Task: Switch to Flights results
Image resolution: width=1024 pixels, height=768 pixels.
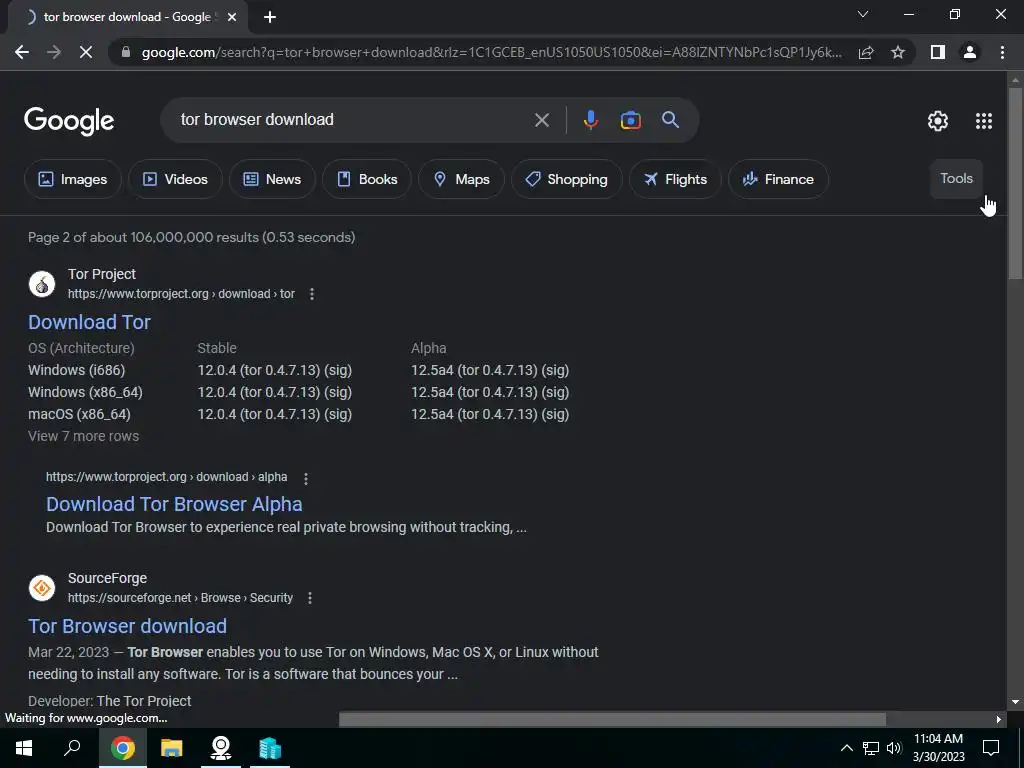Action: [675, 179]
